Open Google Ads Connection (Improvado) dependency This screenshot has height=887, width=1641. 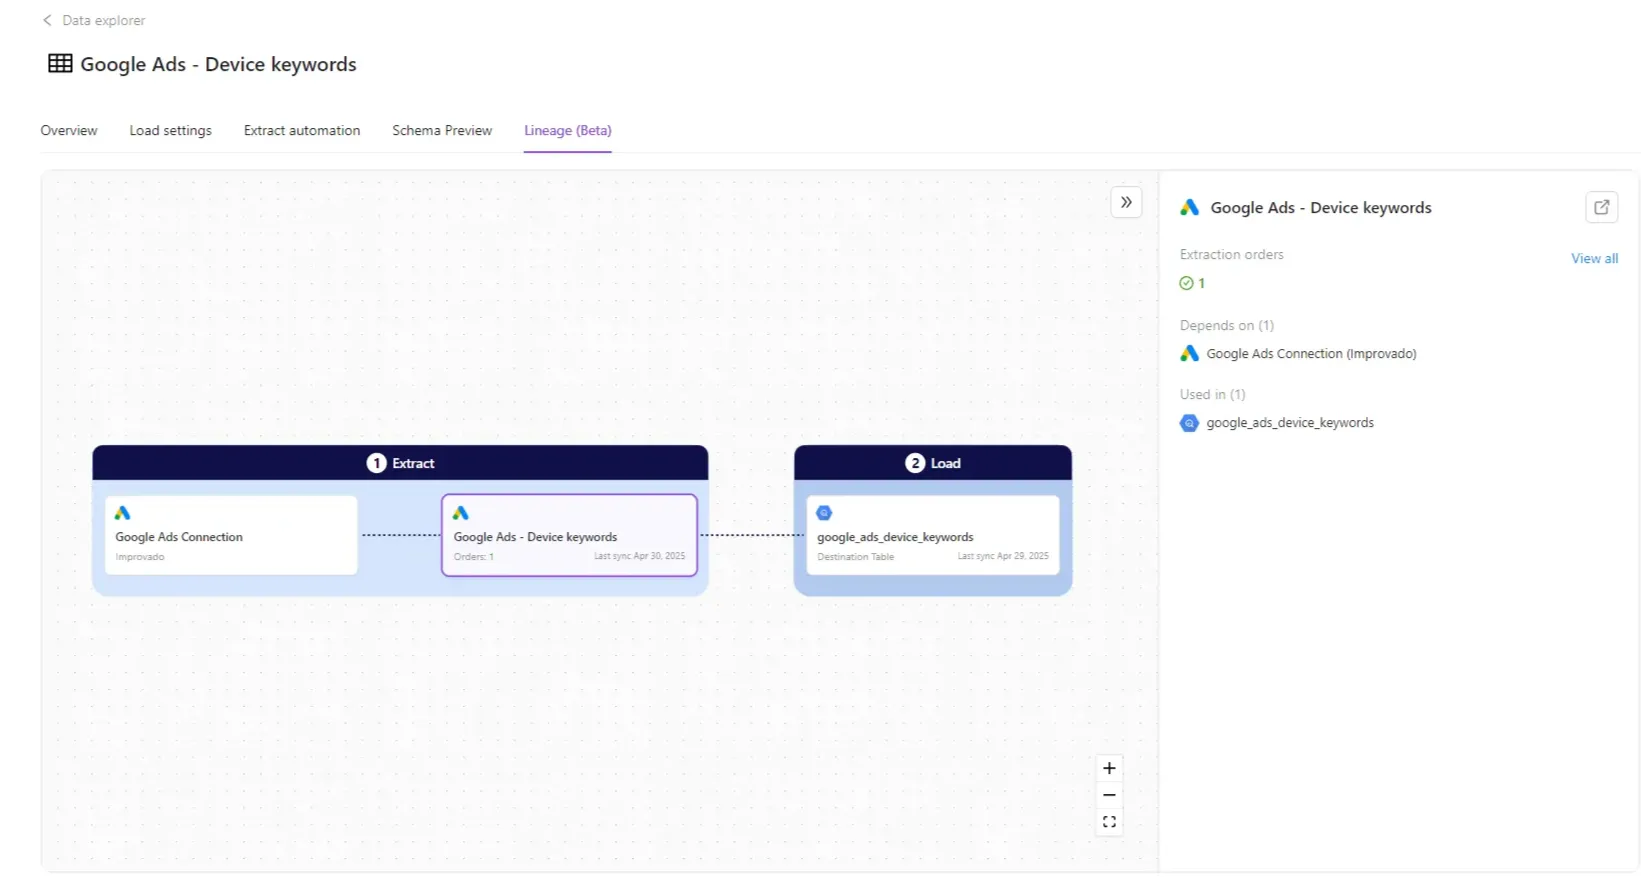[x=1310, y=354]
